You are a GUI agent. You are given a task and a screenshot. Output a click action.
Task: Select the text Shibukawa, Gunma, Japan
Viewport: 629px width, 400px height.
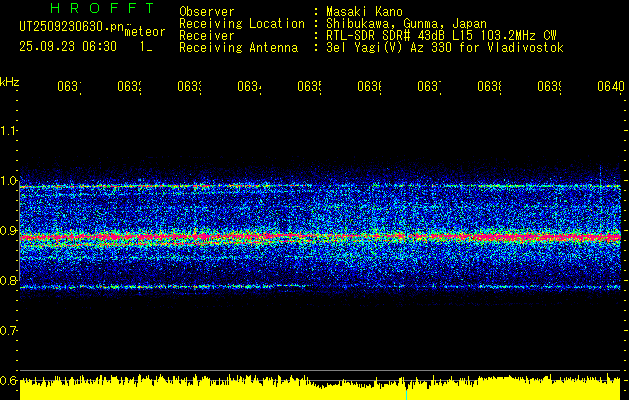[406, 24]
